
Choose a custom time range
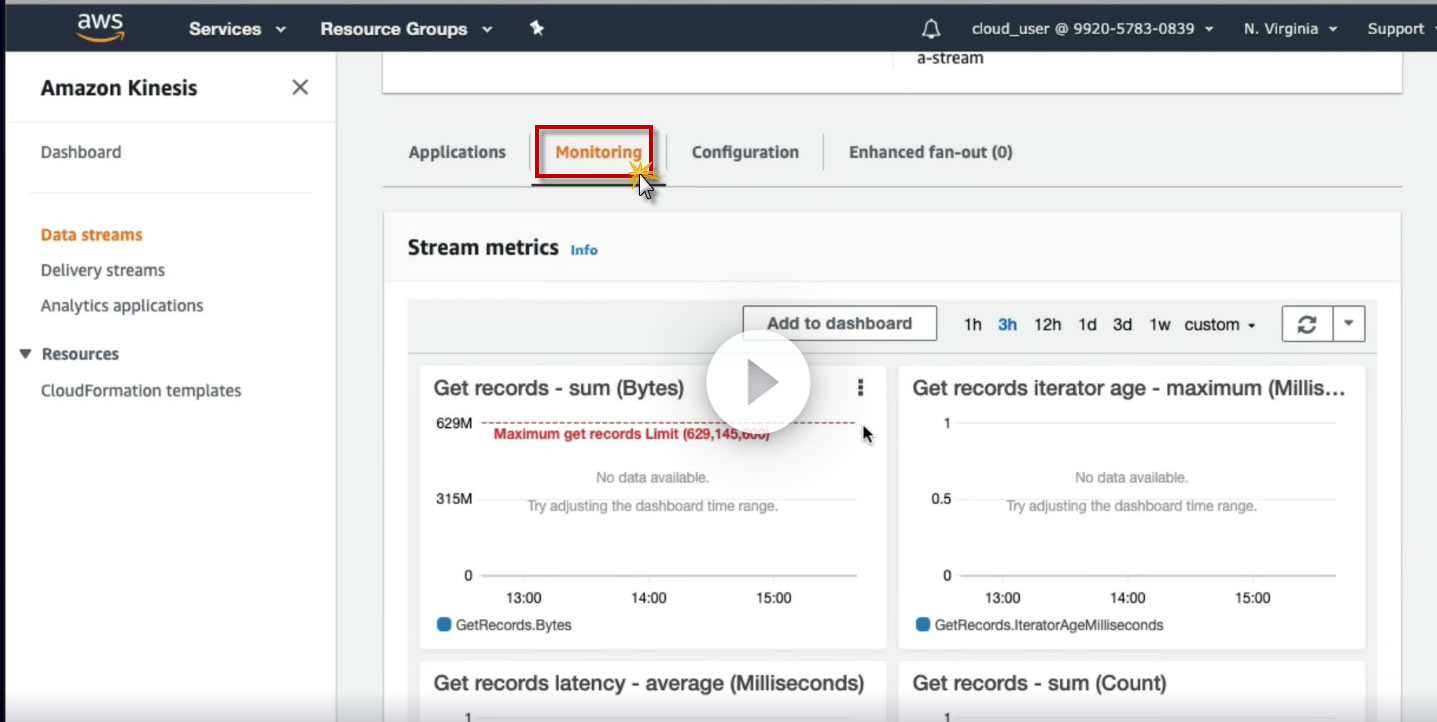click(1219, 324)
